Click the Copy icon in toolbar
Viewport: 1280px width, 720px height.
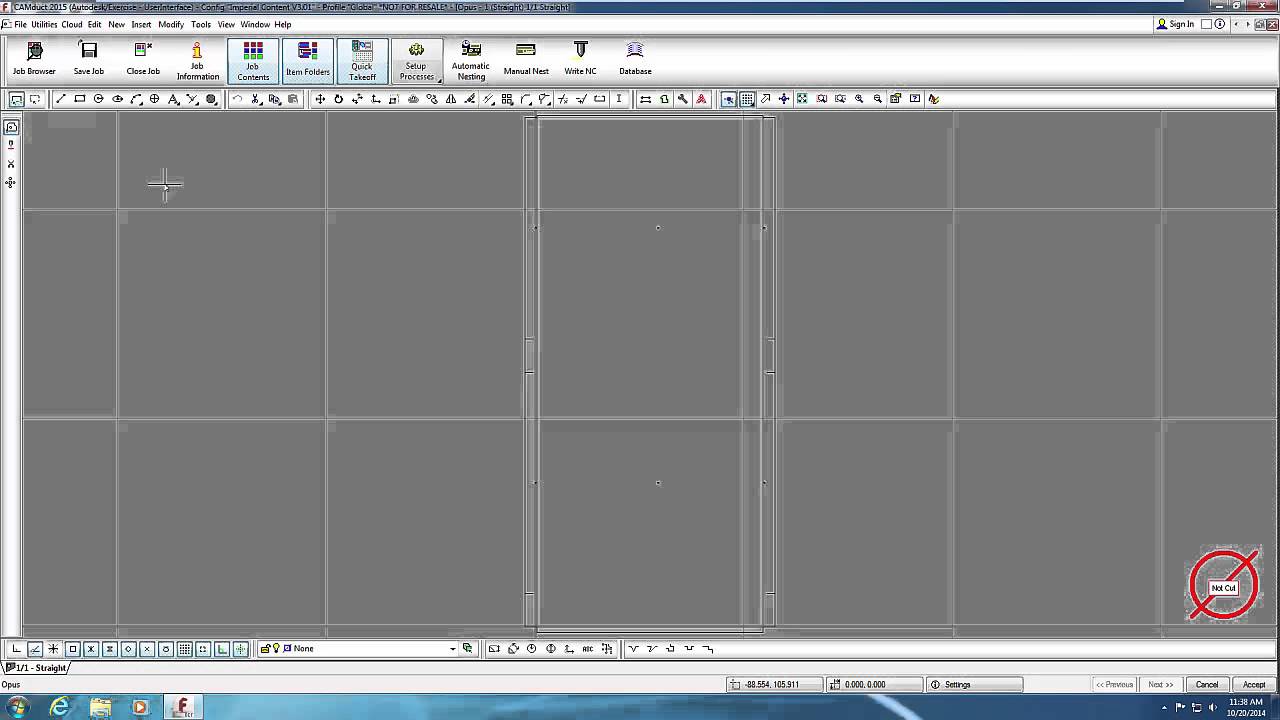[275, 99]
